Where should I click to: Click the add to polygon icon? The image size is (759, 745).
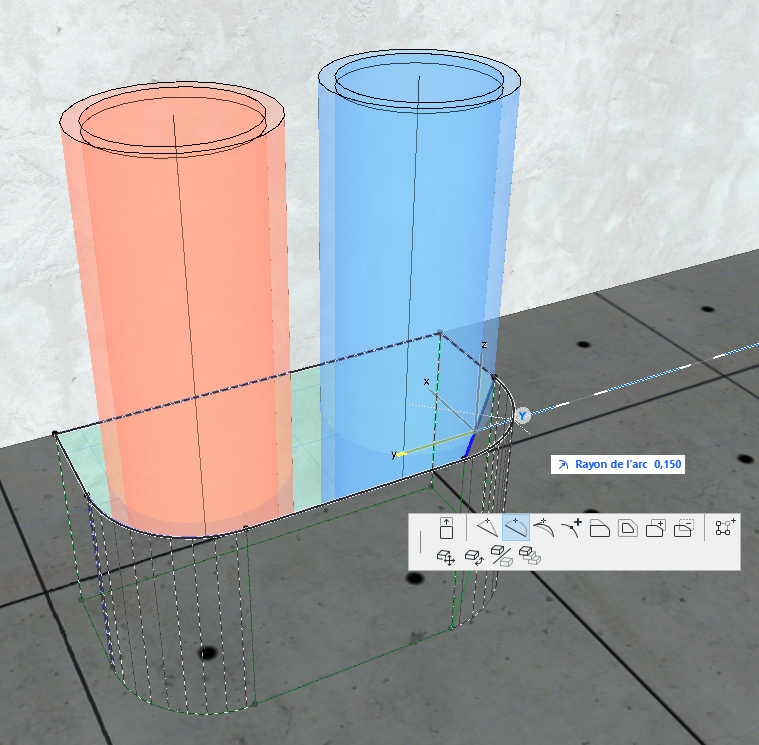coord(656,528)
